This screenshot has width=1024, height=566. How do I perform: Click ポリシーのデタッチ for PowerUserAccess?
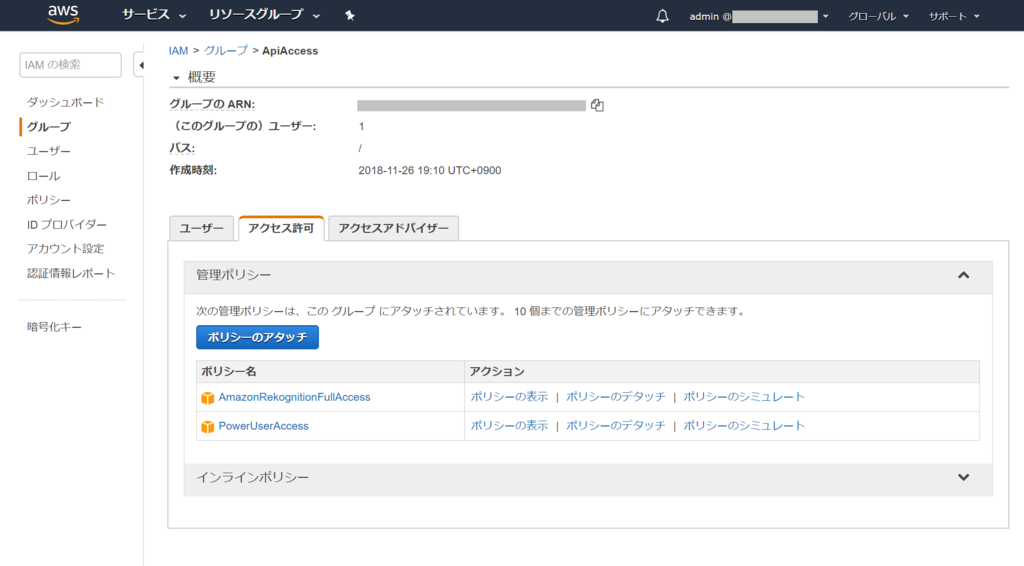[615, 426]
